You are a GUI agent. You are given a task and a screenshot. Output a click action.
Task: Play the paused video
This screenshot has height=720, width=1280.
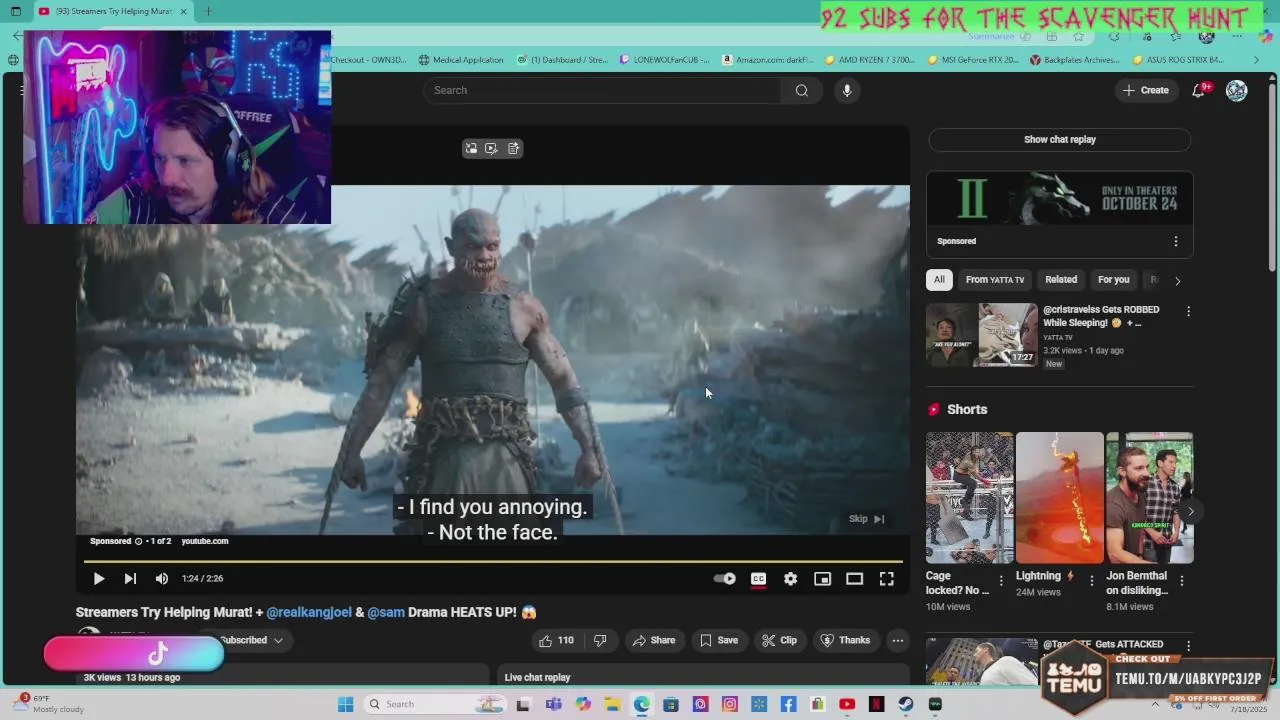98,579
